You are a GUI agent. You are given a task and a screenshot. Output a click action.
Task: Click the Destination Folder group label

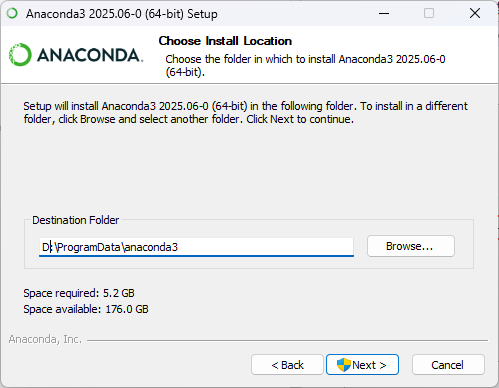pos(75,220)
